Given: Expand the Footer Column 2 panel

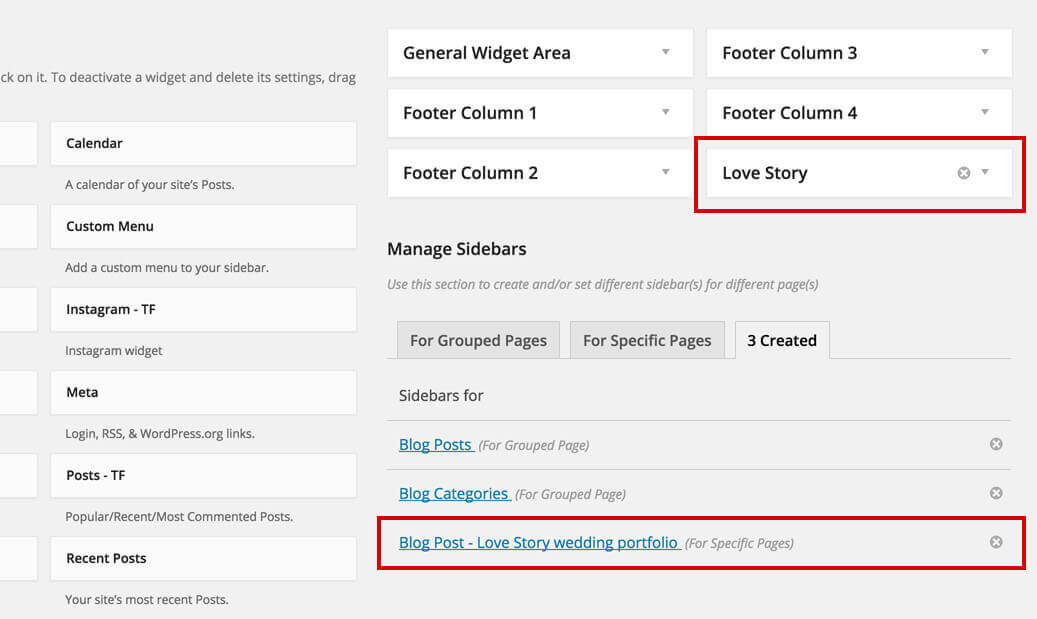Looking at the screenshot, I should 666,173.
